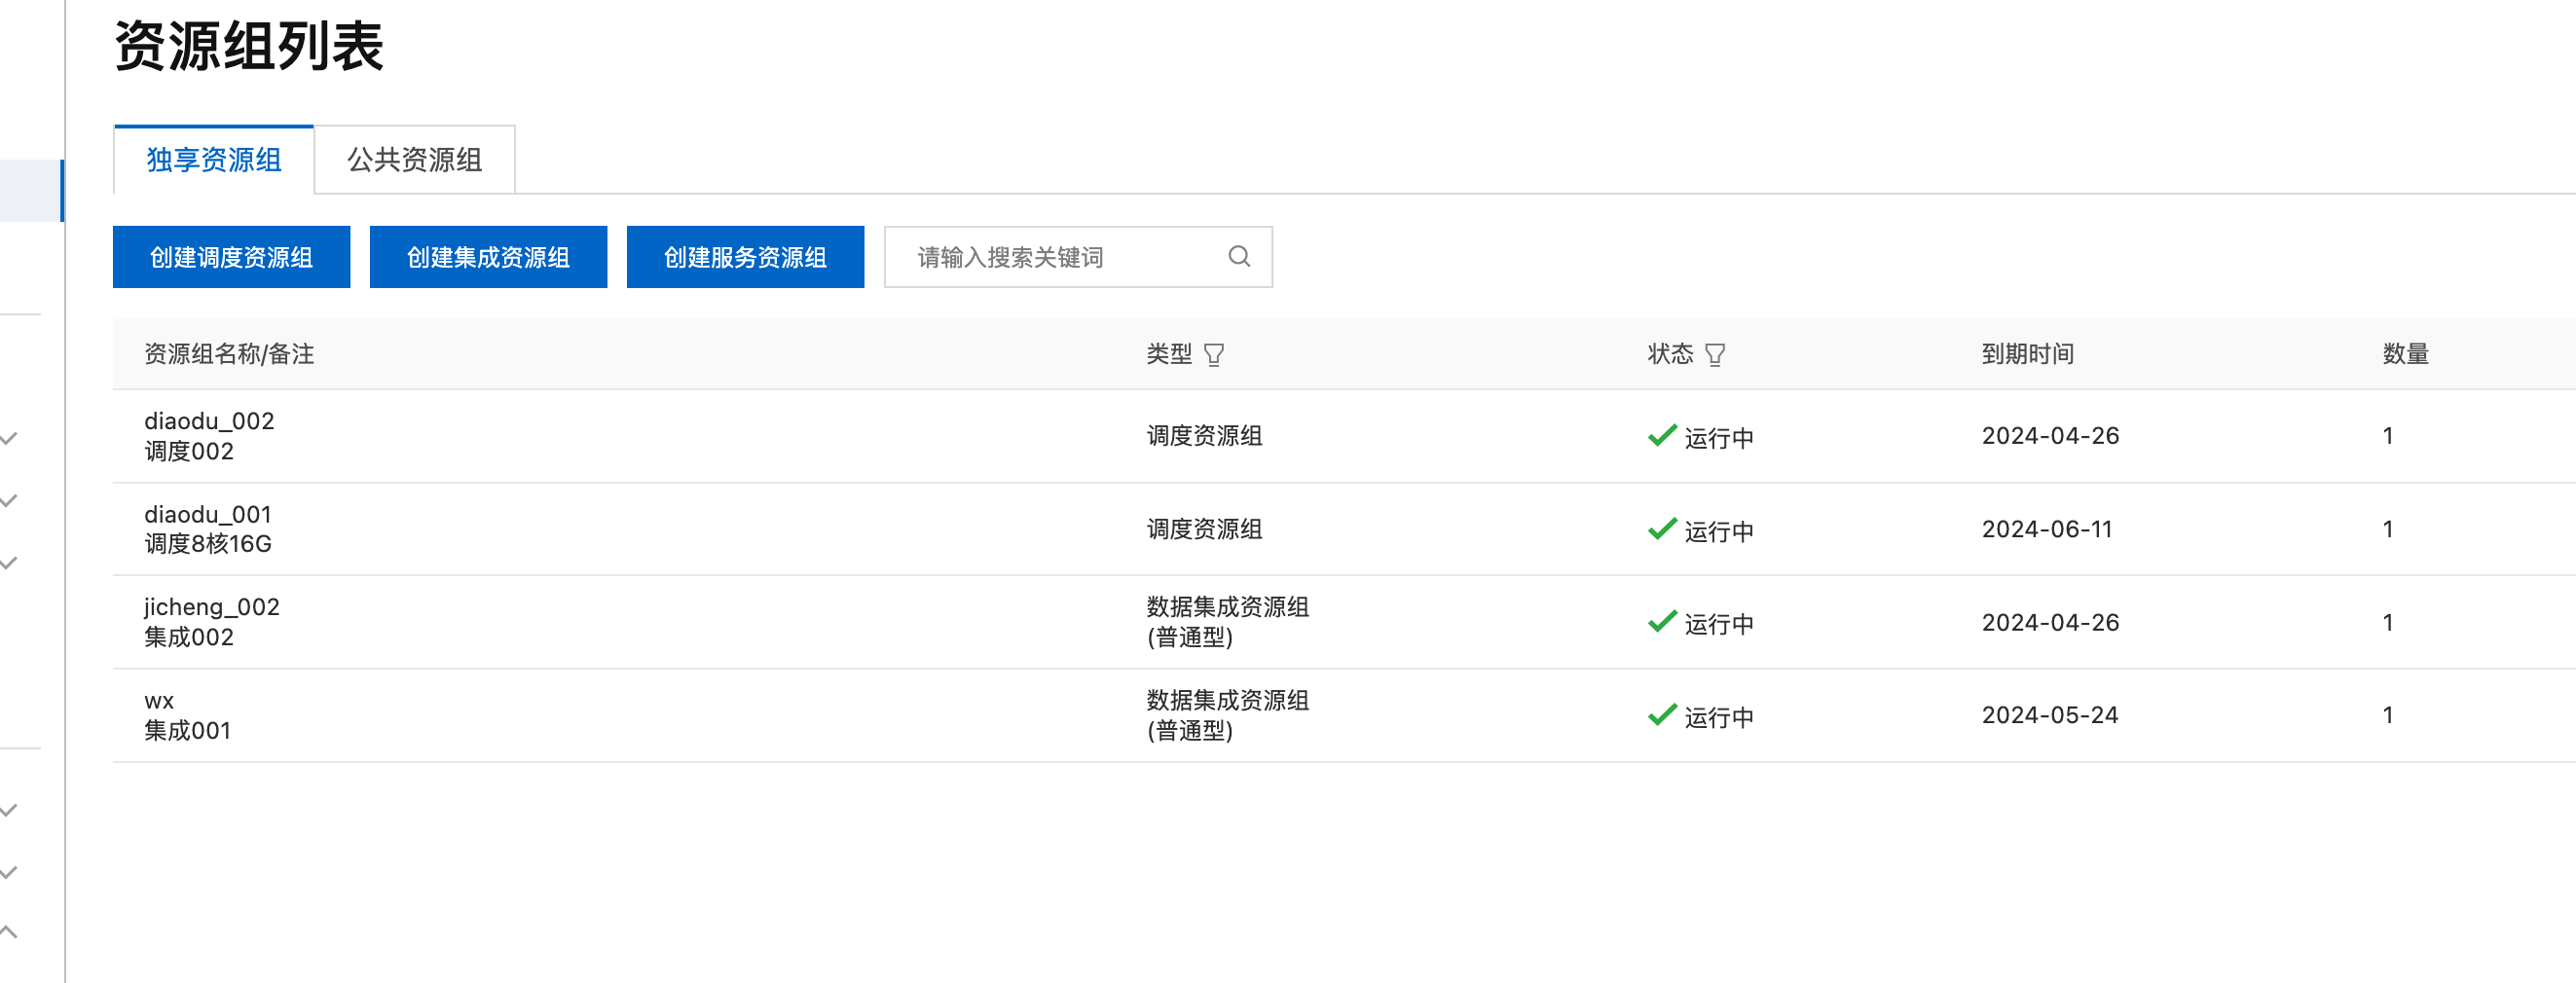Click 创建服务资源组 button
Screen dimensions: 2576x983
pyautogui.click(x=745, y=257)
